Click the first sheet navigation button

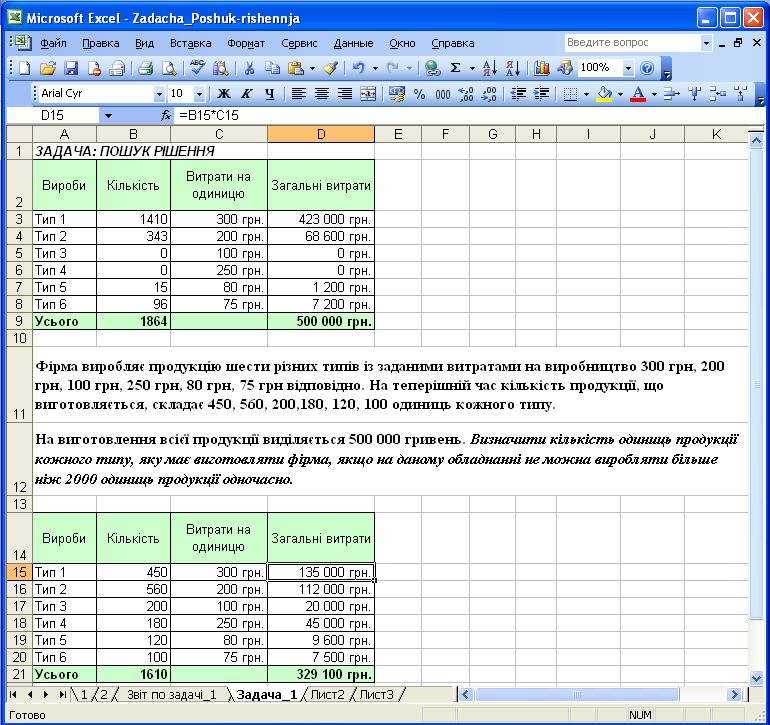13,695
